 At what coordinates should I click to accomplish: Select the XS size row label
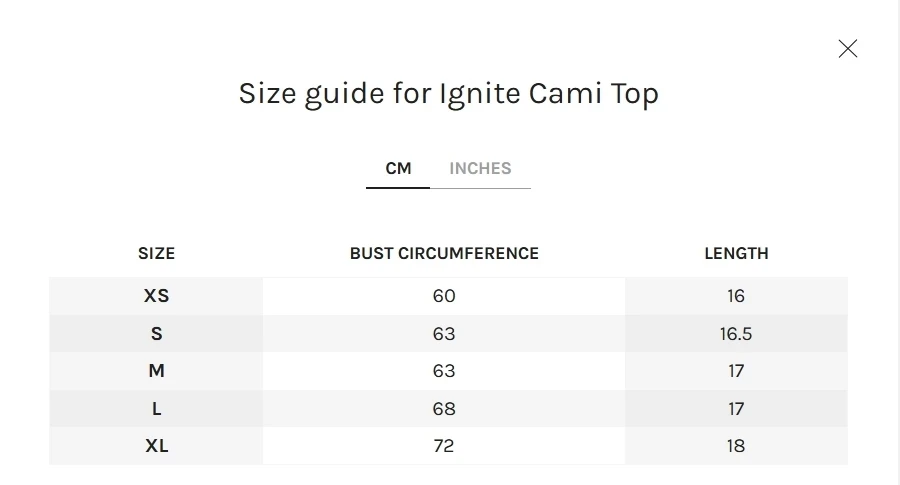[156, 296]
